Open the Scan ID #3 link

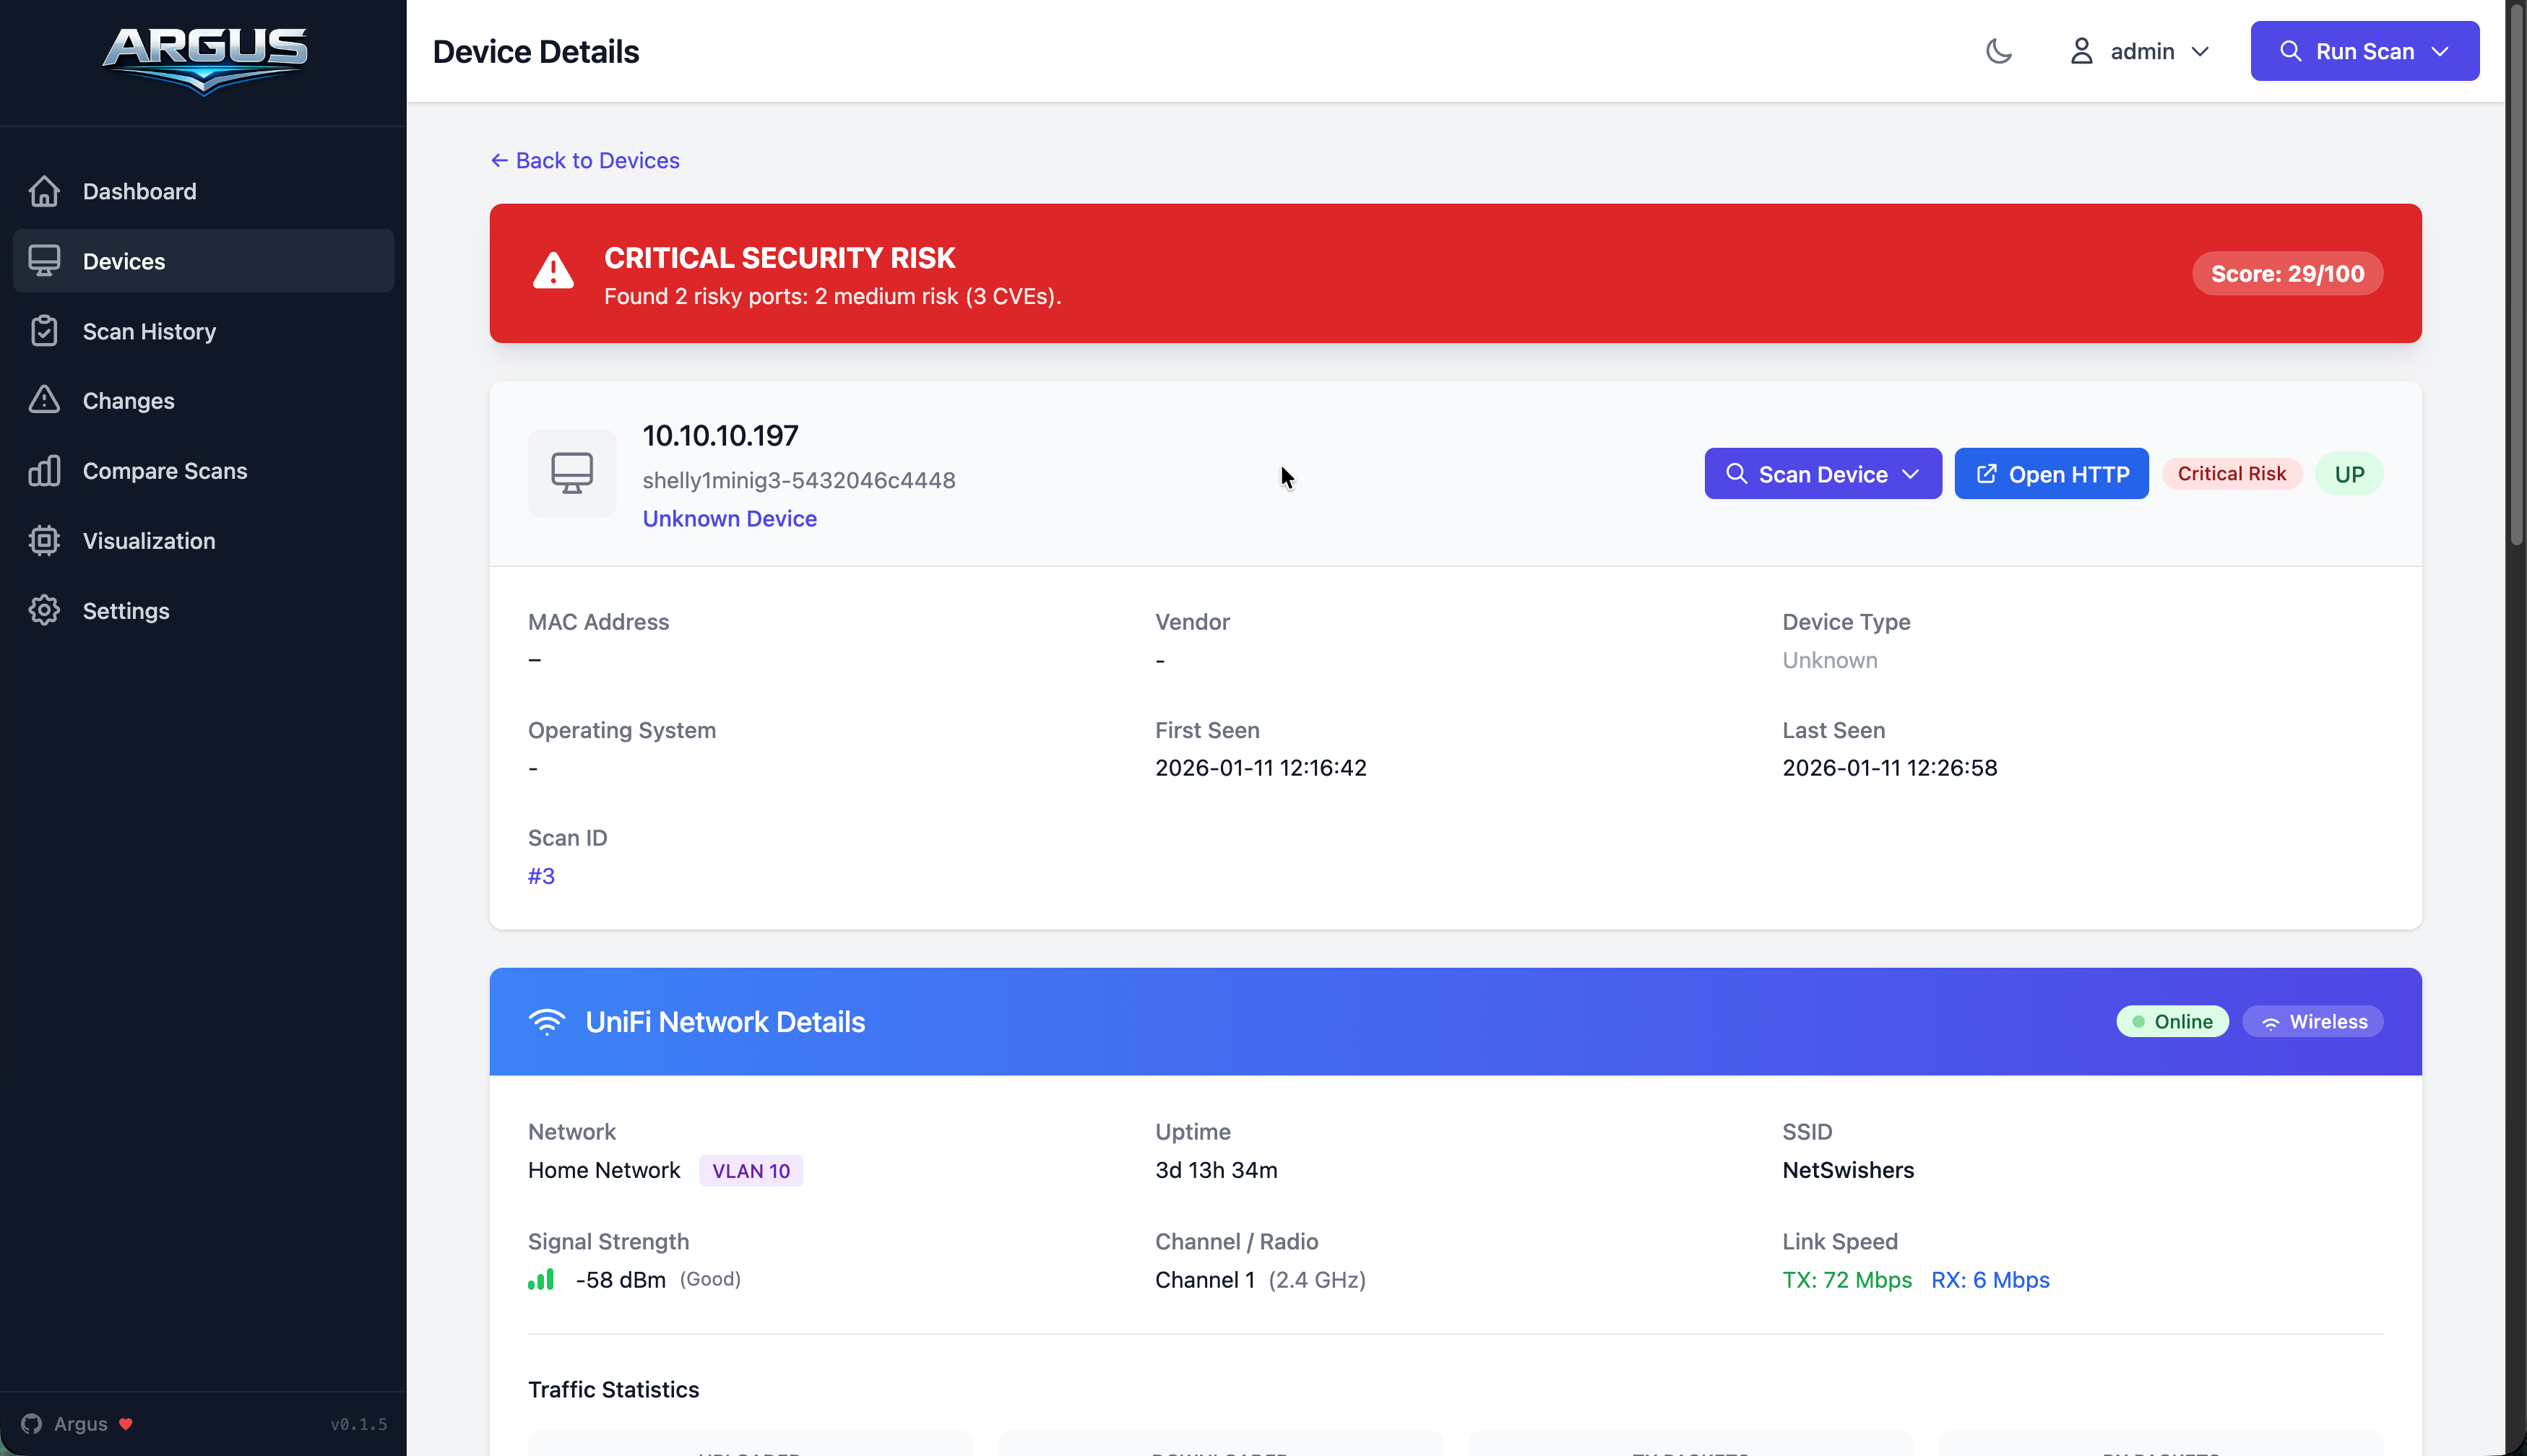point(541,876)
